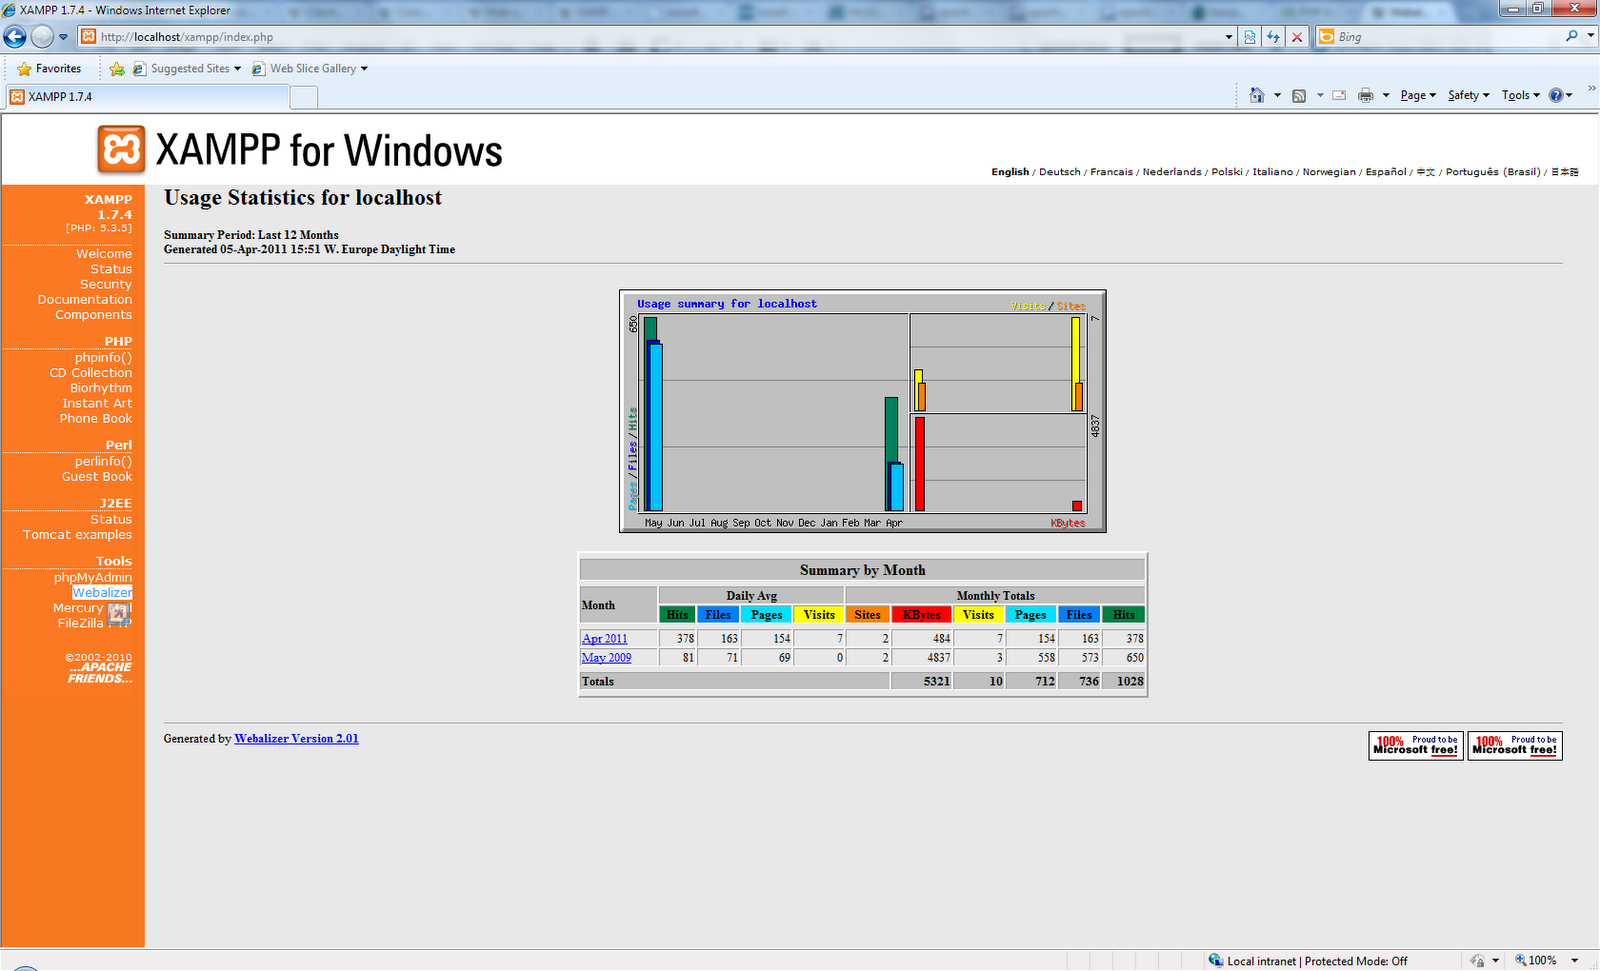
Task: Open the Favorites star button
Action: (x=49, y=69)
